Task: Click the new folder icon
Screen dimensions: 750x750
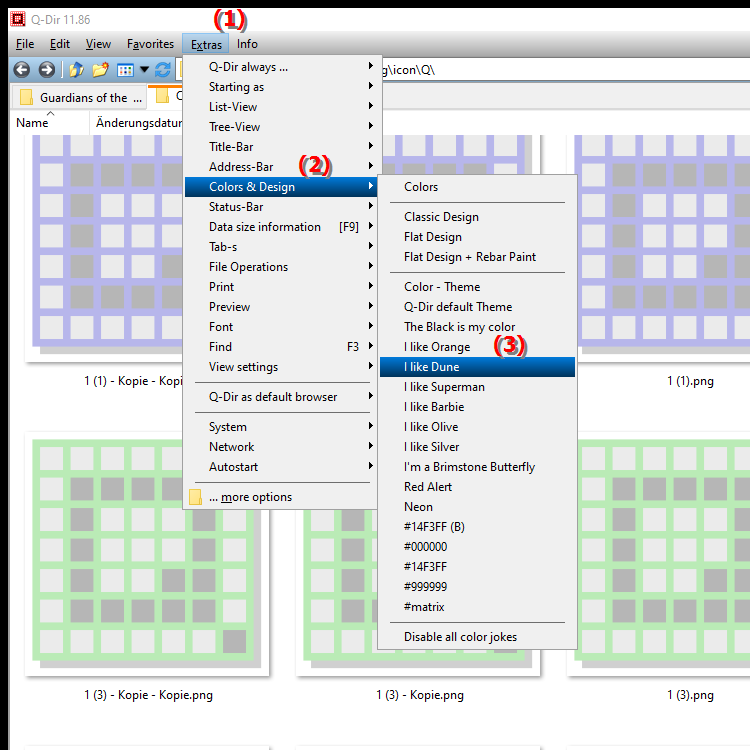Action: point(100,70)
